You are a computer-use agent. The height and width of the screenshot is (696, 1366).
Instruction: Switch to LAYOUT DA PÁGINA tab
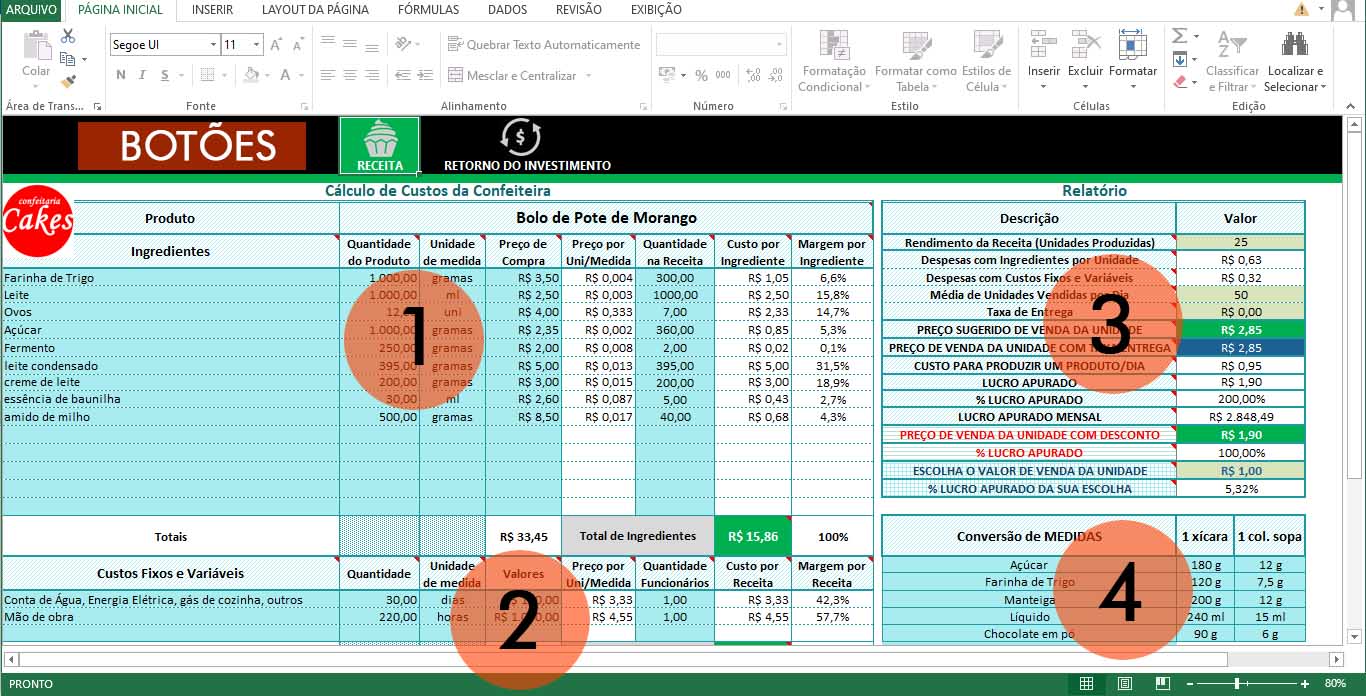tap(315, 10)
